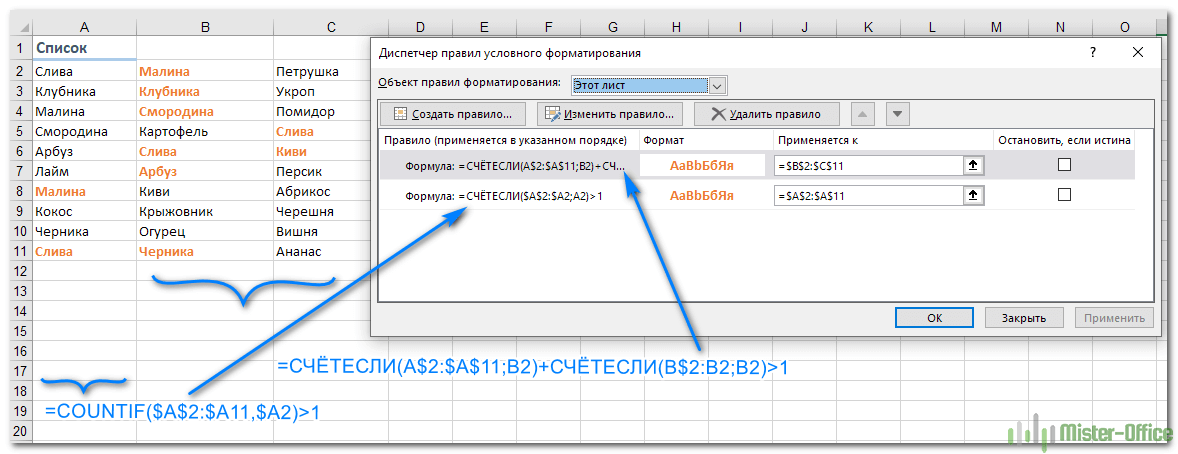Open the 'Этот лист' rules scope dropdown
1178x454 pixels.
pos(716,86)
